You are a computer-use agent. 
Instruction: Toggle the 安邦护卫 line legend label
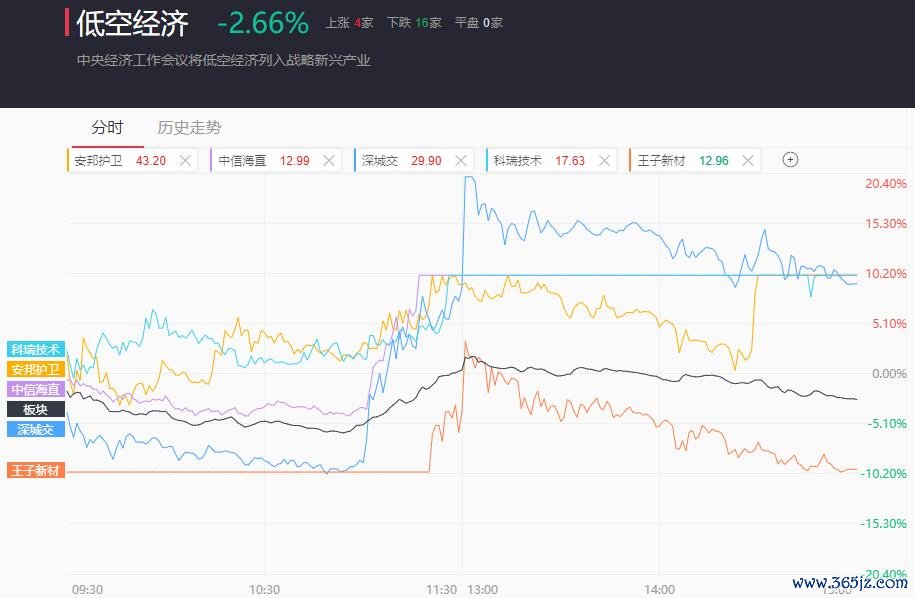36,369
